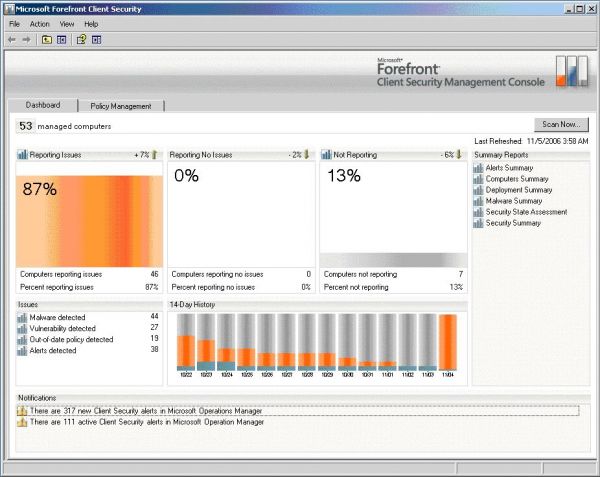Open the Deployment Summary report link

519,190
